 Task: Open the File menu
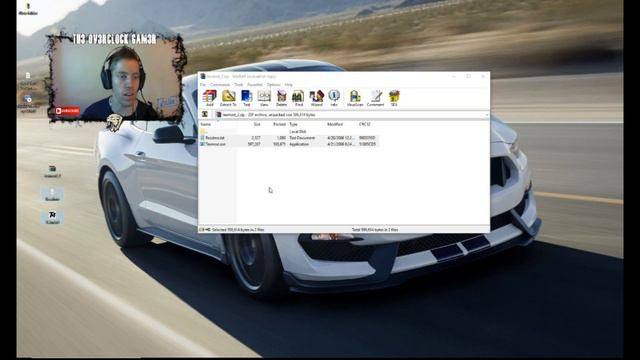[202, 84]
